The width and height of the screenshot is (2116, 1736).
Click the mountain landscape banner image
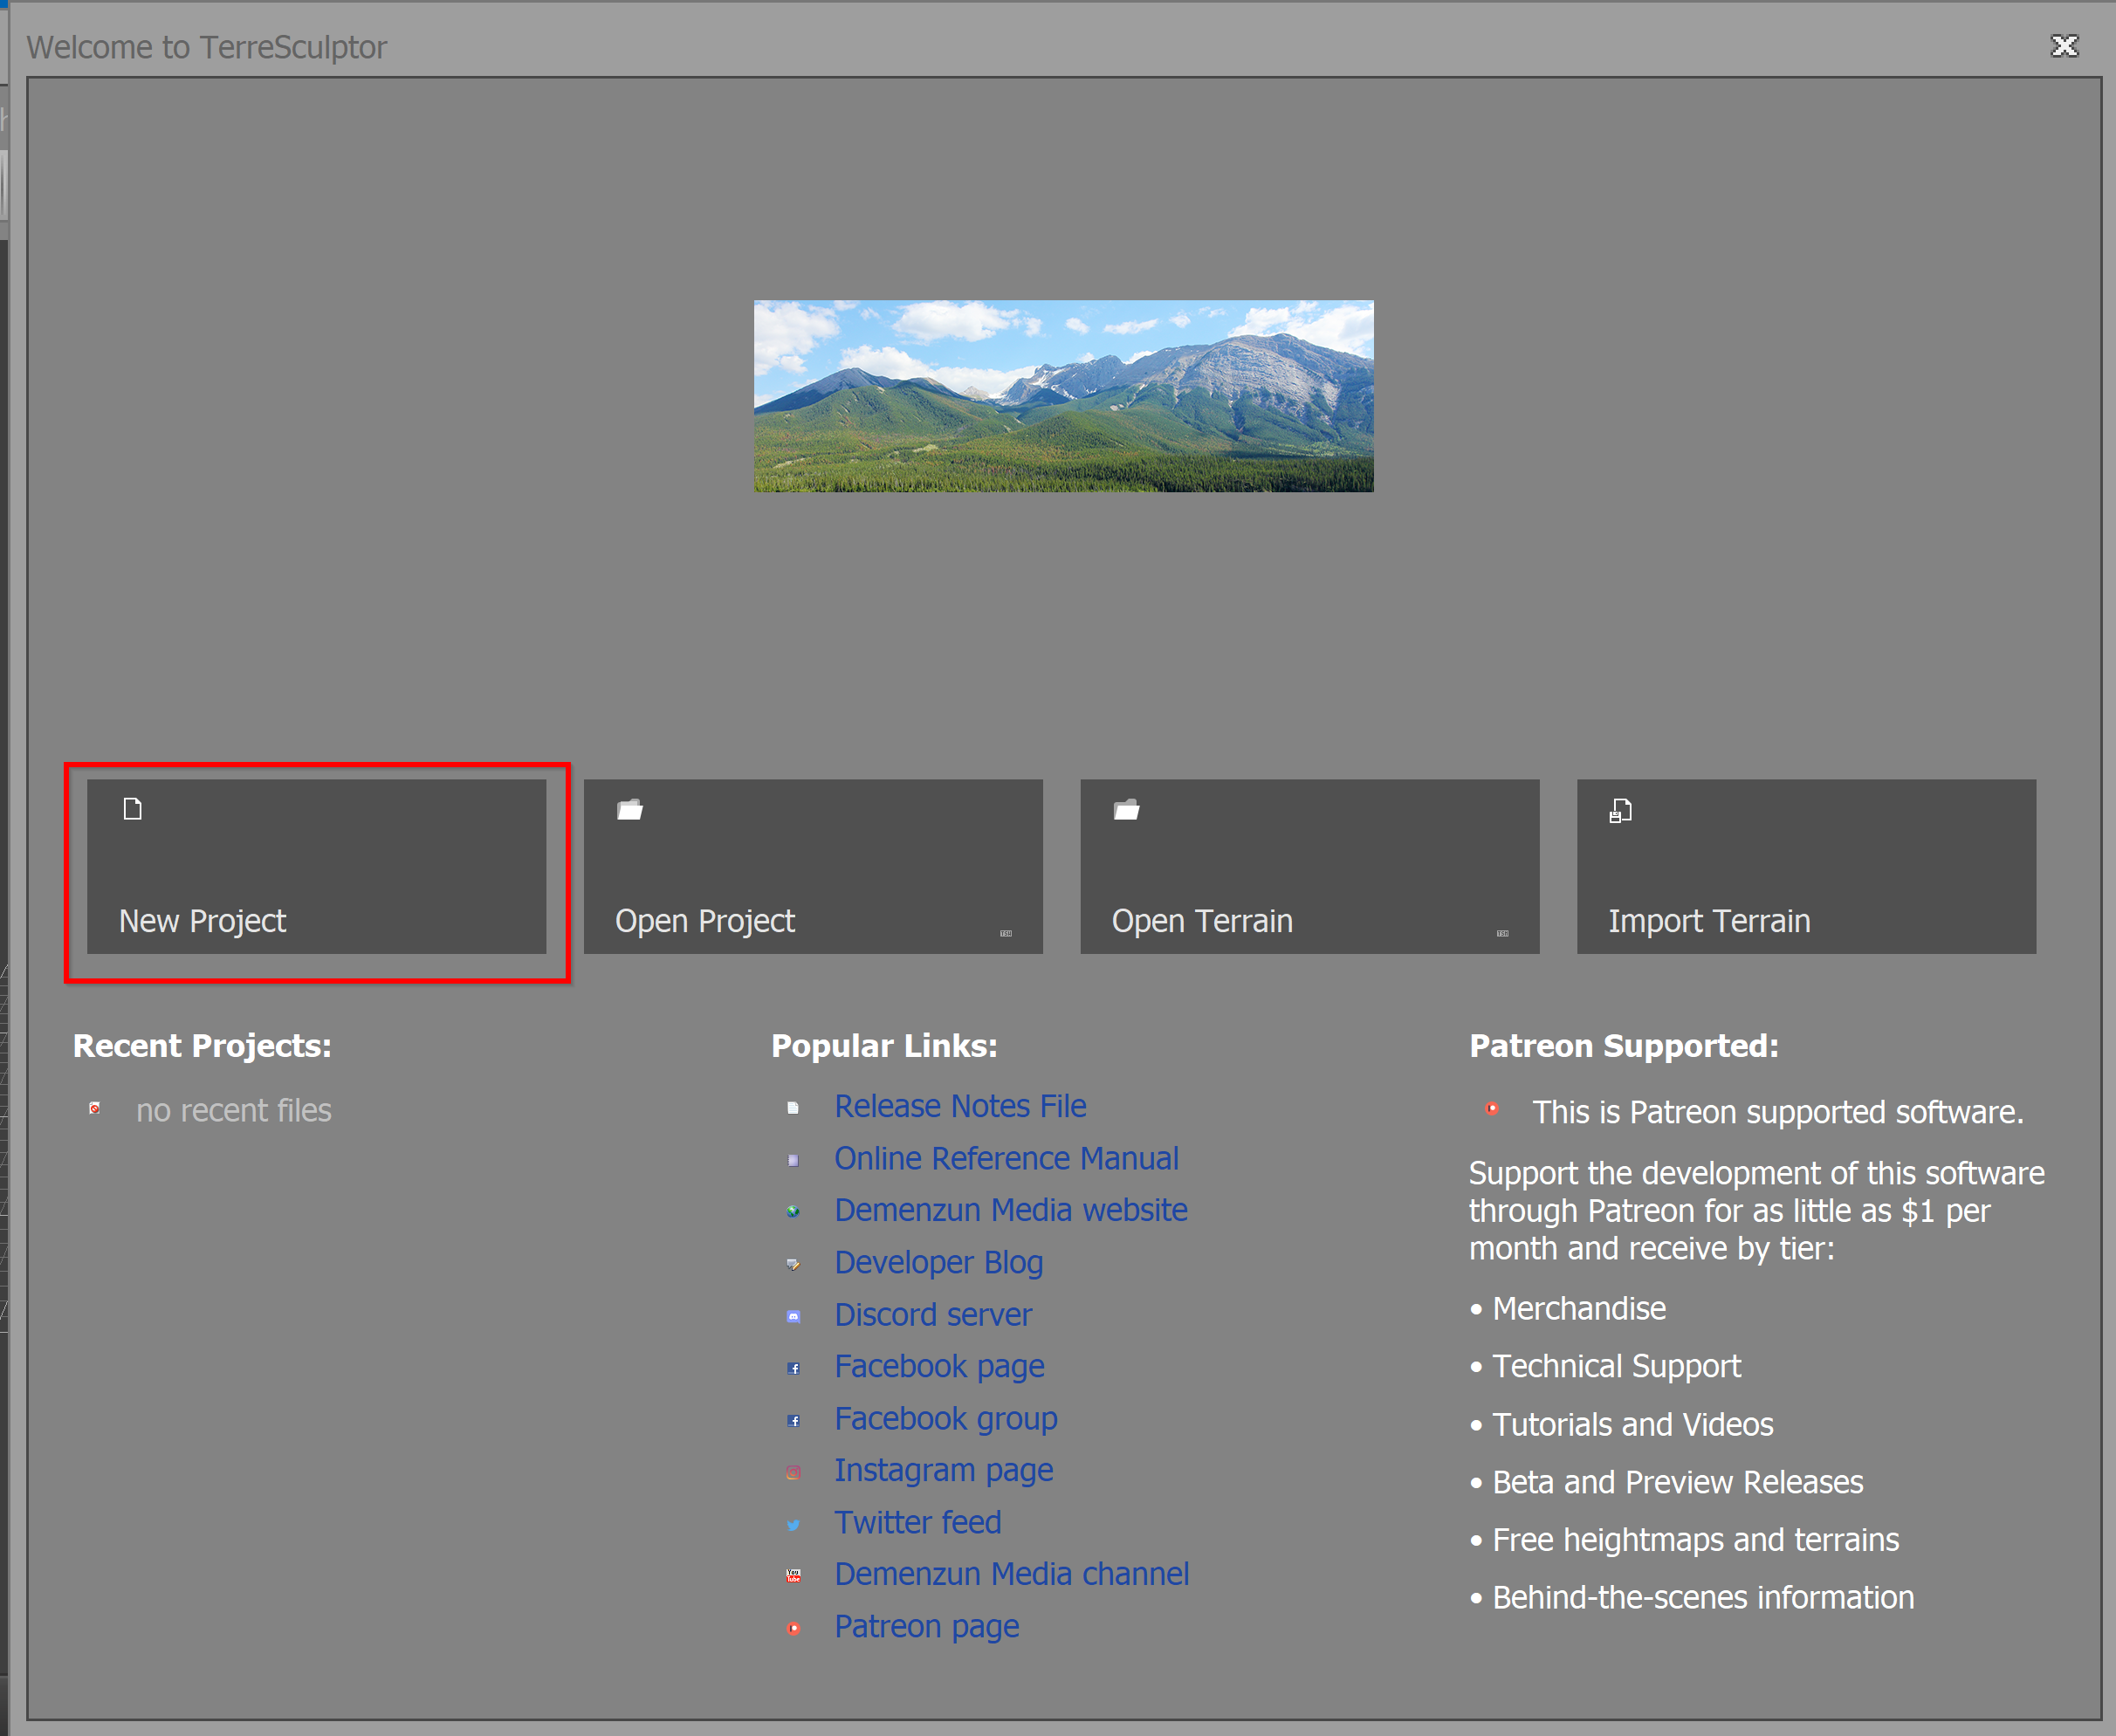1063,396
